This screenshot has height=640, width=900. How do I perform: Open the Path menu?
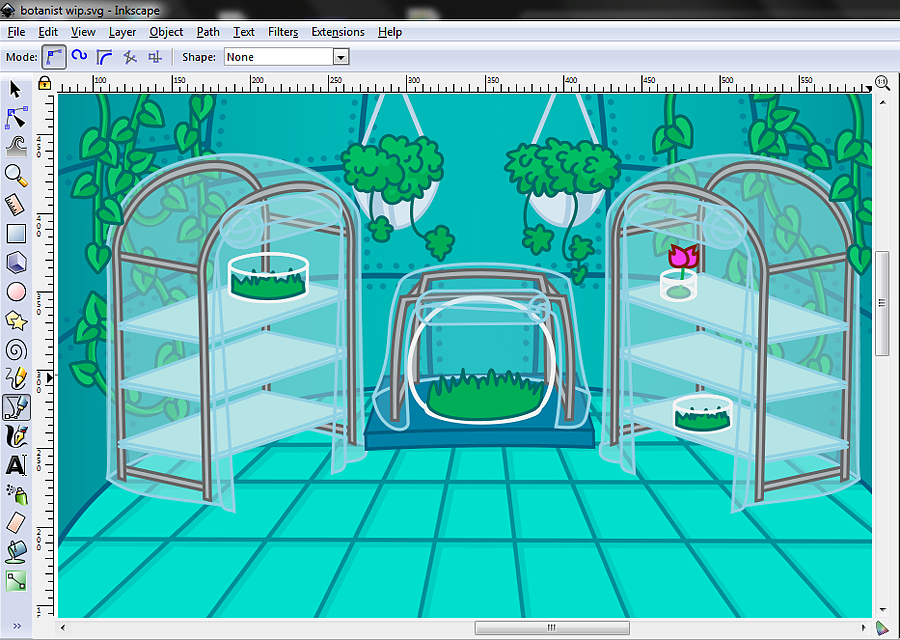(x=208, y=32)
